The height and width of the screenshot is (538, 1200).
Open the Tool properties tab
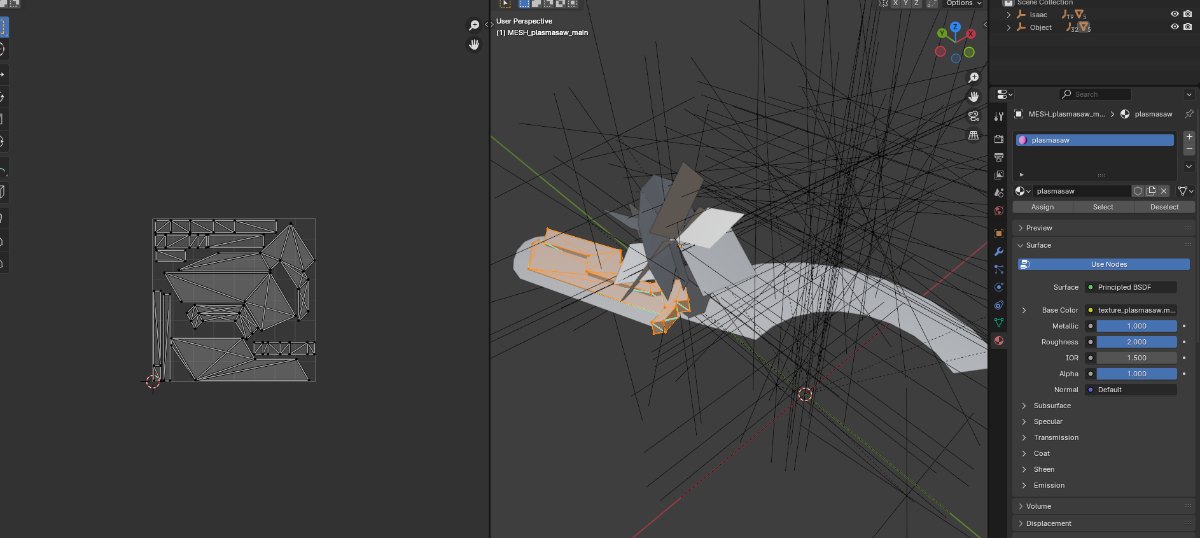click(998, 116)
